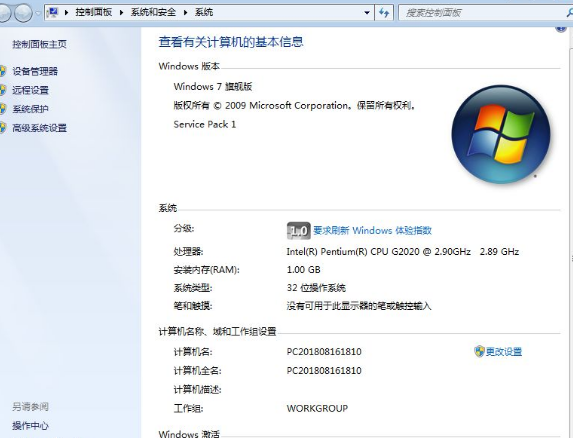
Task: Expand the arrow after 系统和安全 breadcrumb
Action: coord(186,13)
